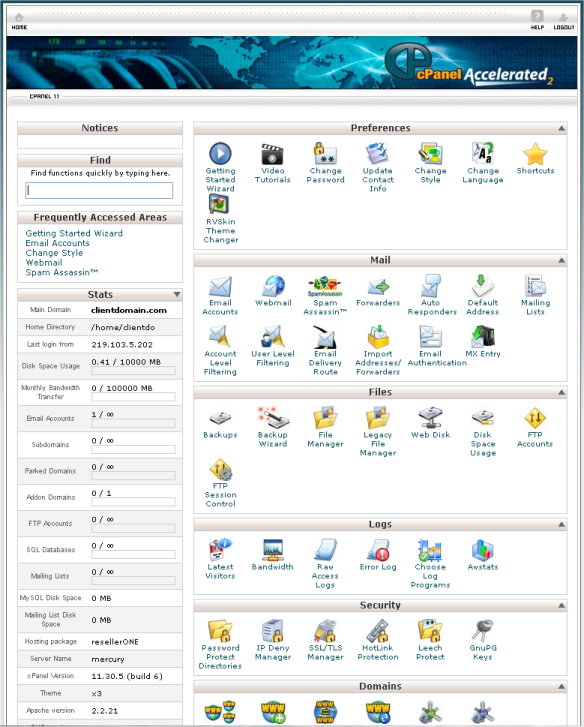The width and height of the screenshot is (584, 727).
Task: Open HotLink Protection
Action: [x=378, y=631]
